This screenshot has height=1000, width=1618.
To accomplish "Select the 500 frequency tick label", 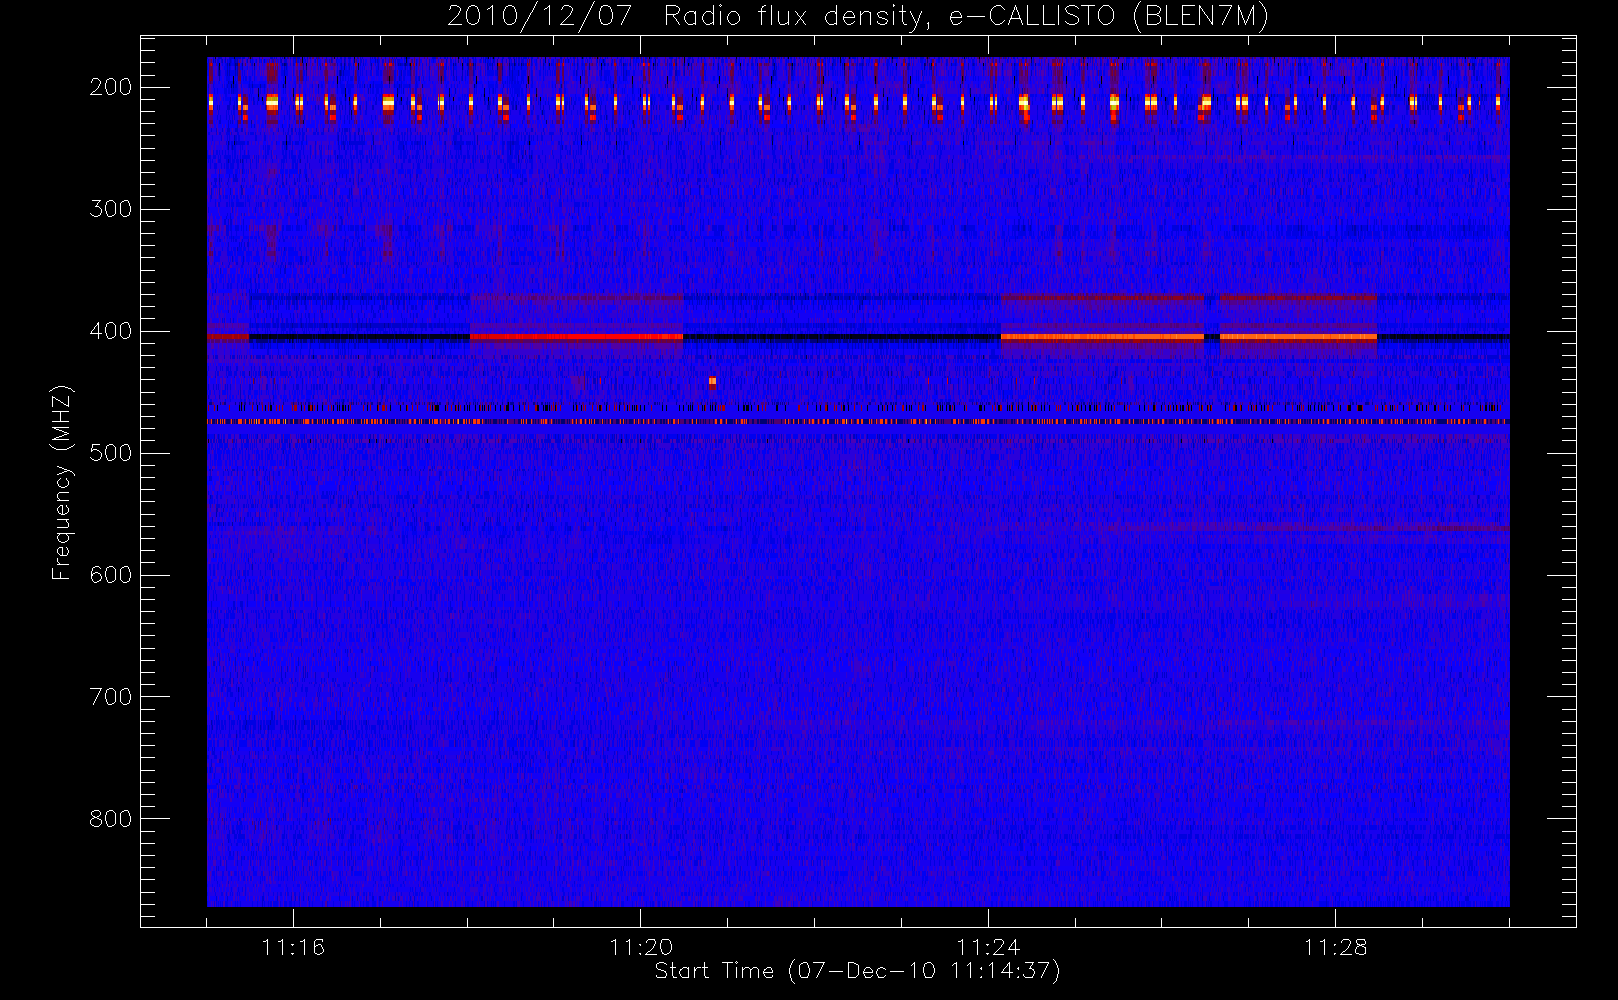I will [111, 453].
